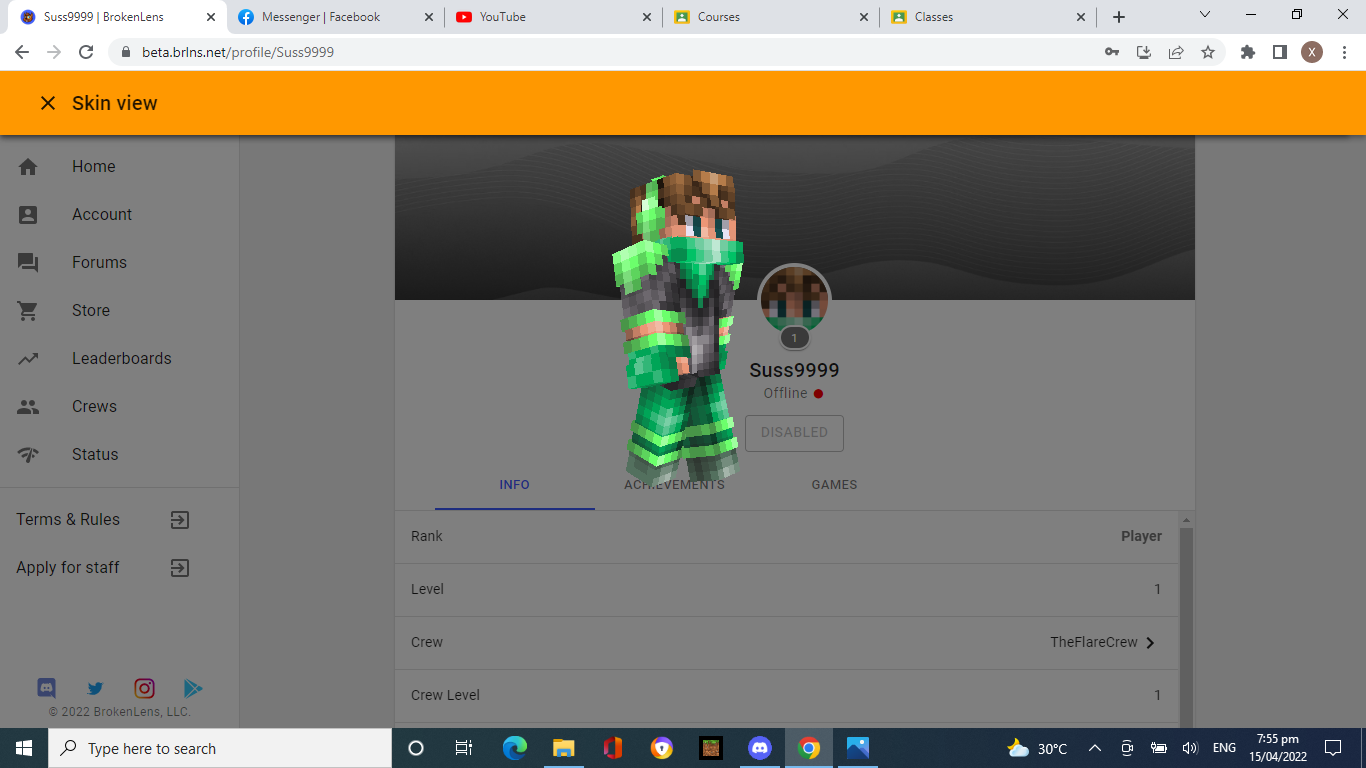Open the Instagram link in sidebar footer
Screen dimensions: 1366x768
(x=145, y=688)
